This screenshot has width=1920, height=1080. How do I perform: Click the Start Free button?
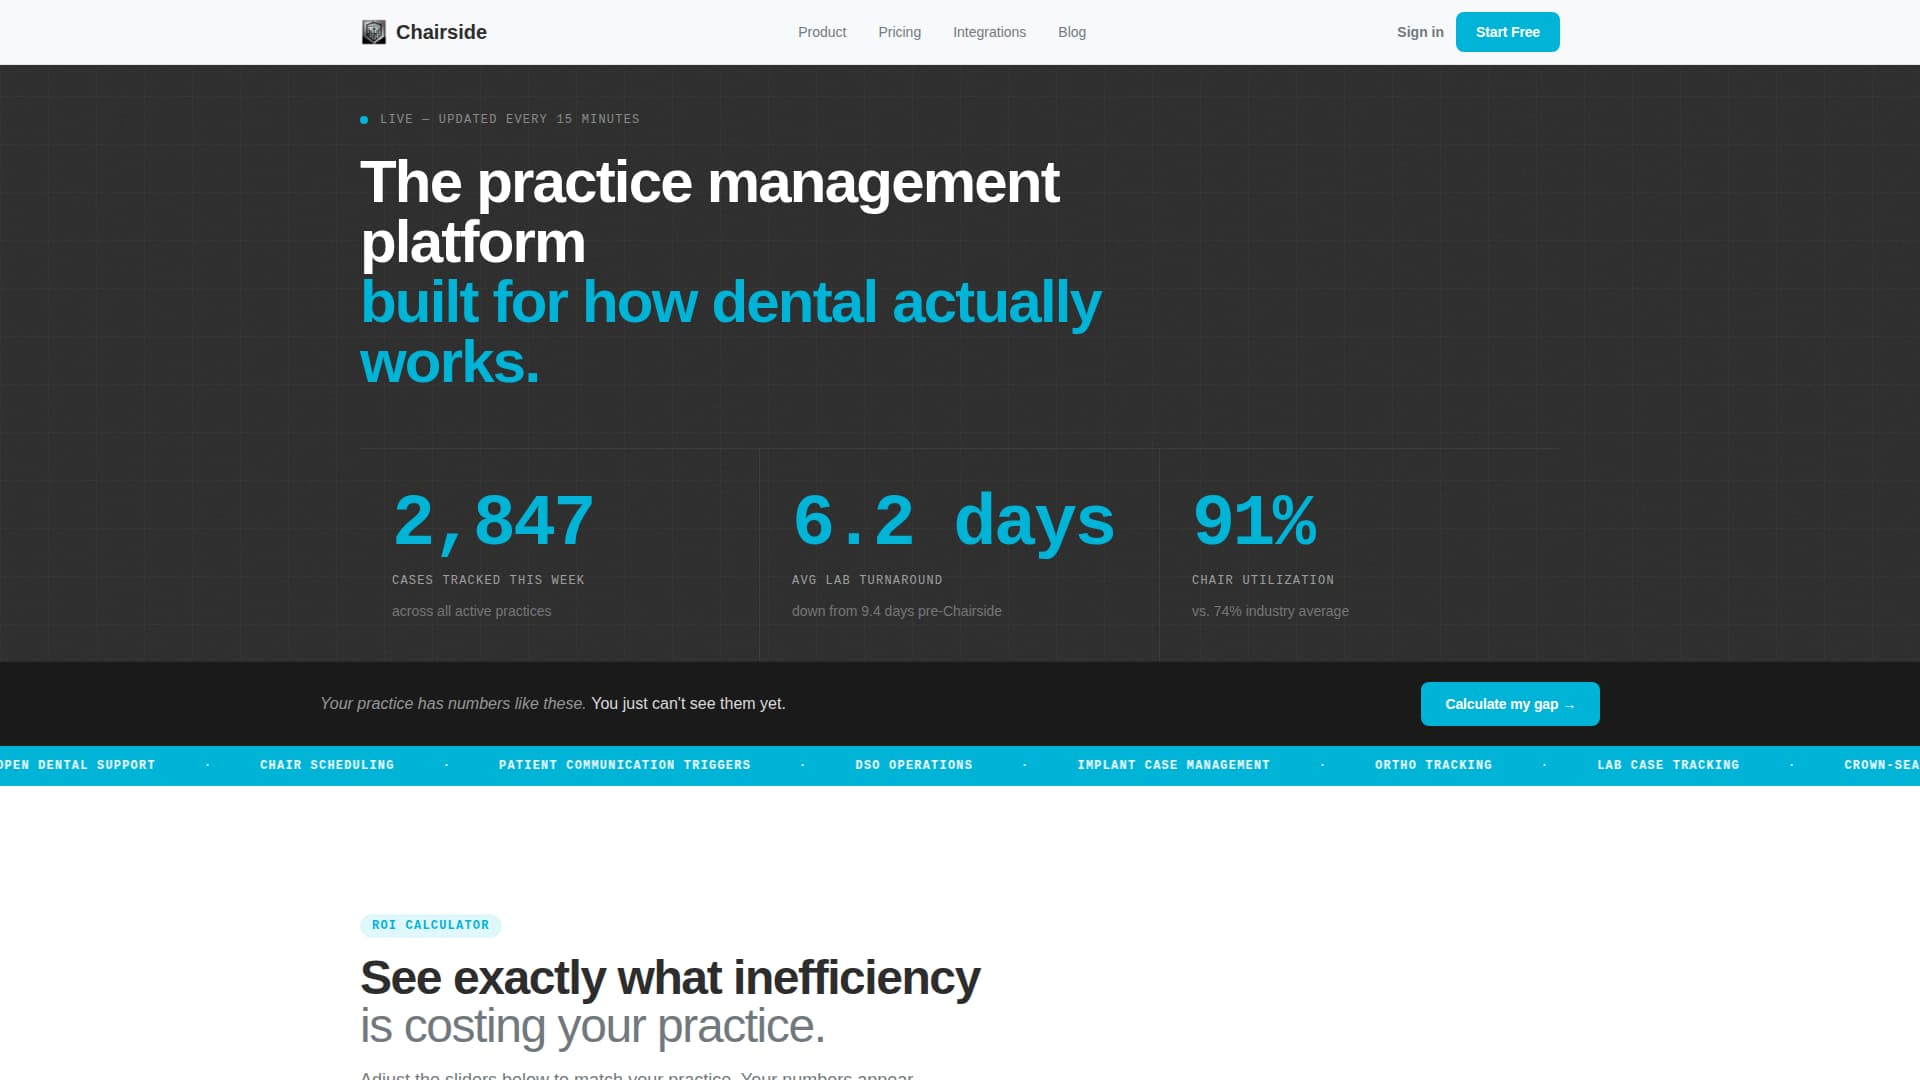pyautogui.click(x=1507, y=32)
